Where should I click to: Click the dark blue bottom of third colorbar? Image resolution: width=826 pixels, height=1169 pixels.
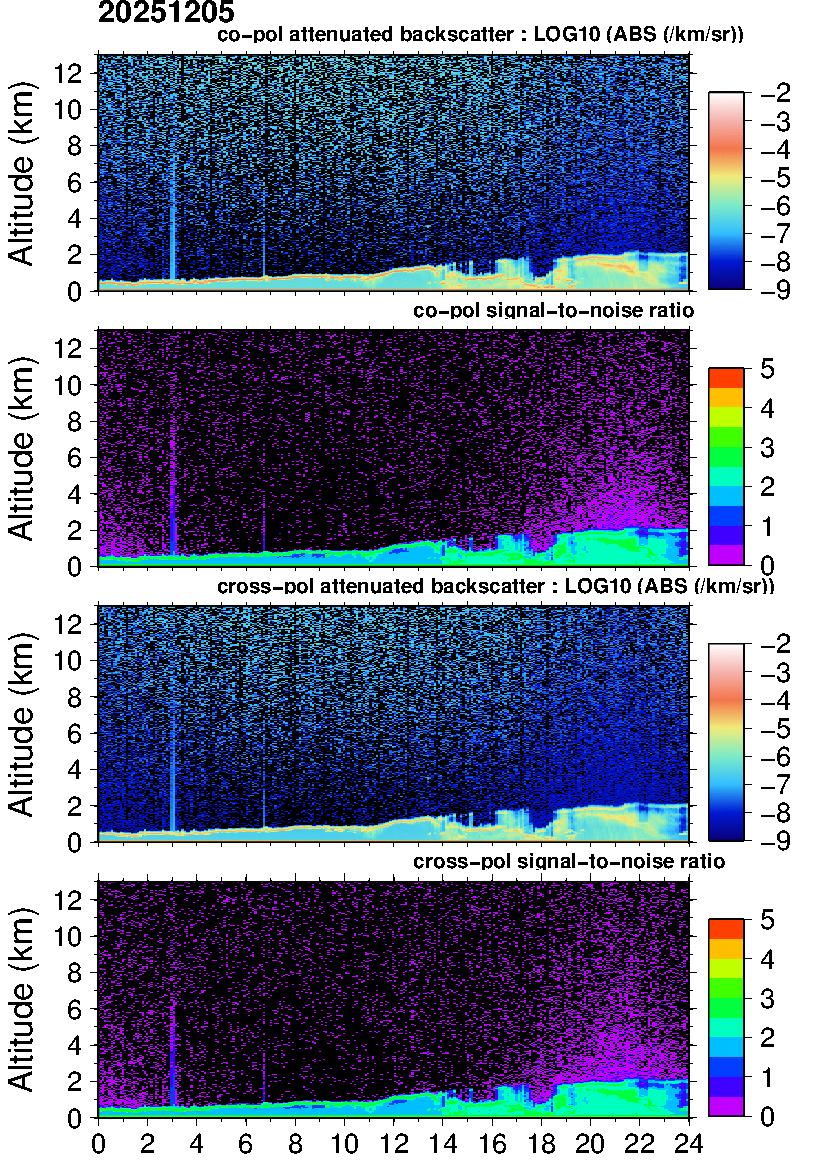(726, 831)
